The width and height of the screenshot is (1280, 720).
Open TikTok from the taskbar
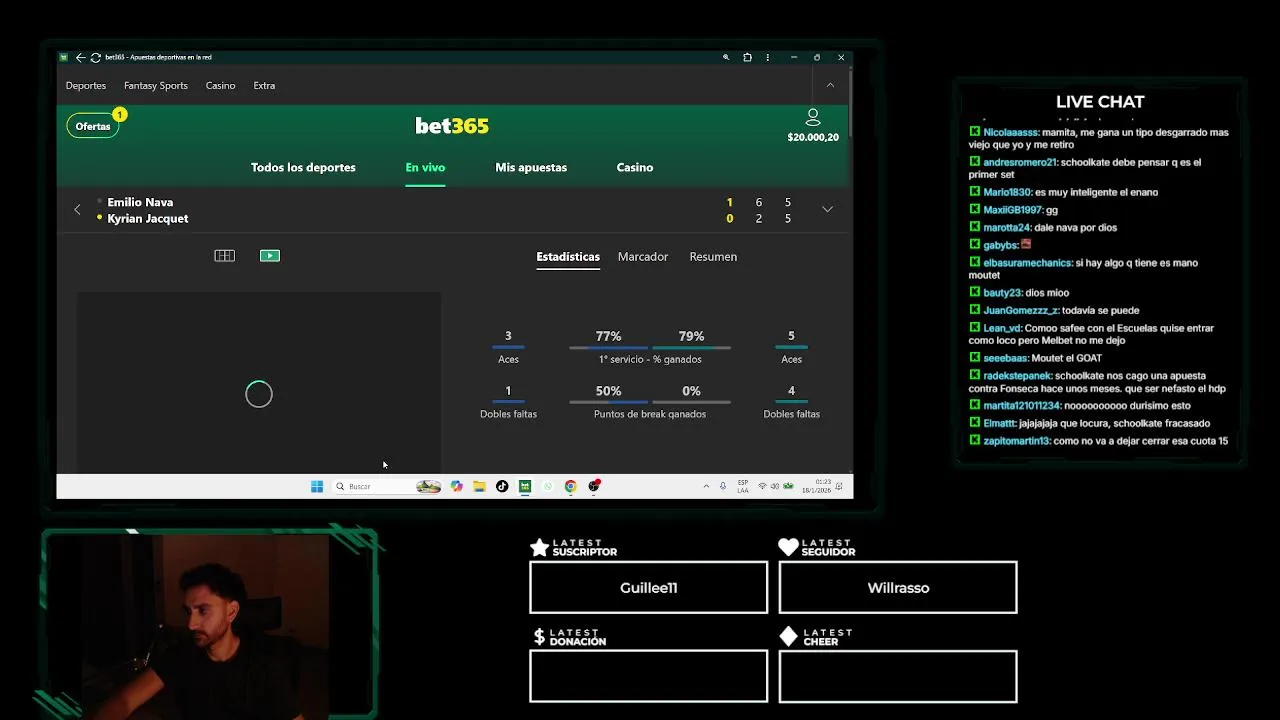point(502,486)
